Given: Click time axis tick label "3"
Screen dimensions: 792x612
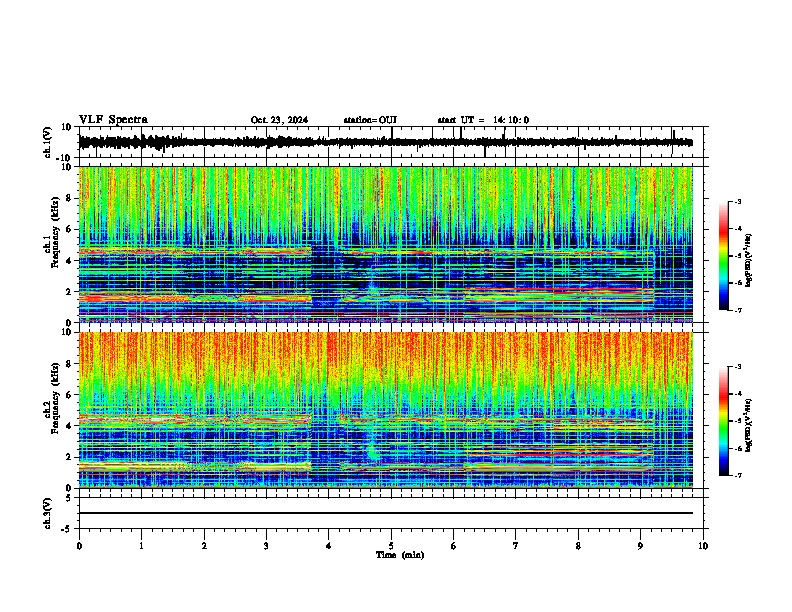Looking at the screenshot, I should (266, 546).
